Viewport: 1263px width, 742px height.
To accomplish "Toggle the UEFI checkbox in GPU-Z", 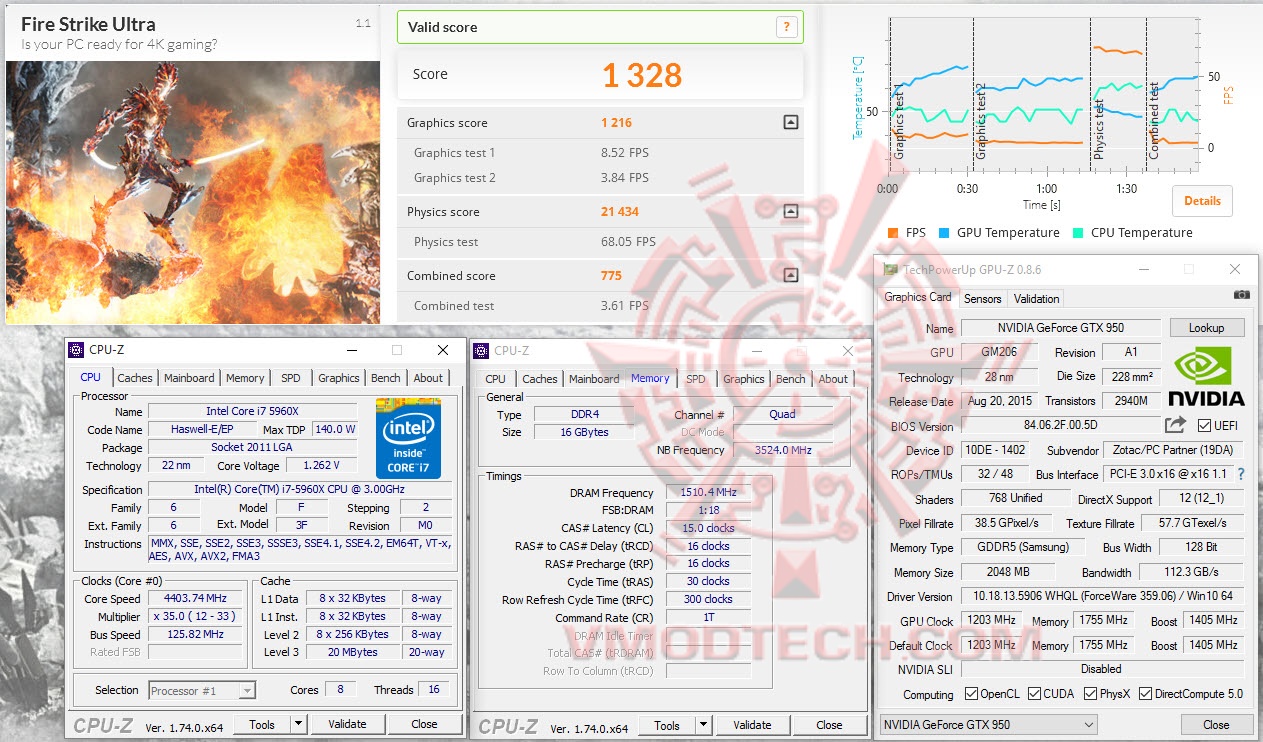I will 1203,426.
